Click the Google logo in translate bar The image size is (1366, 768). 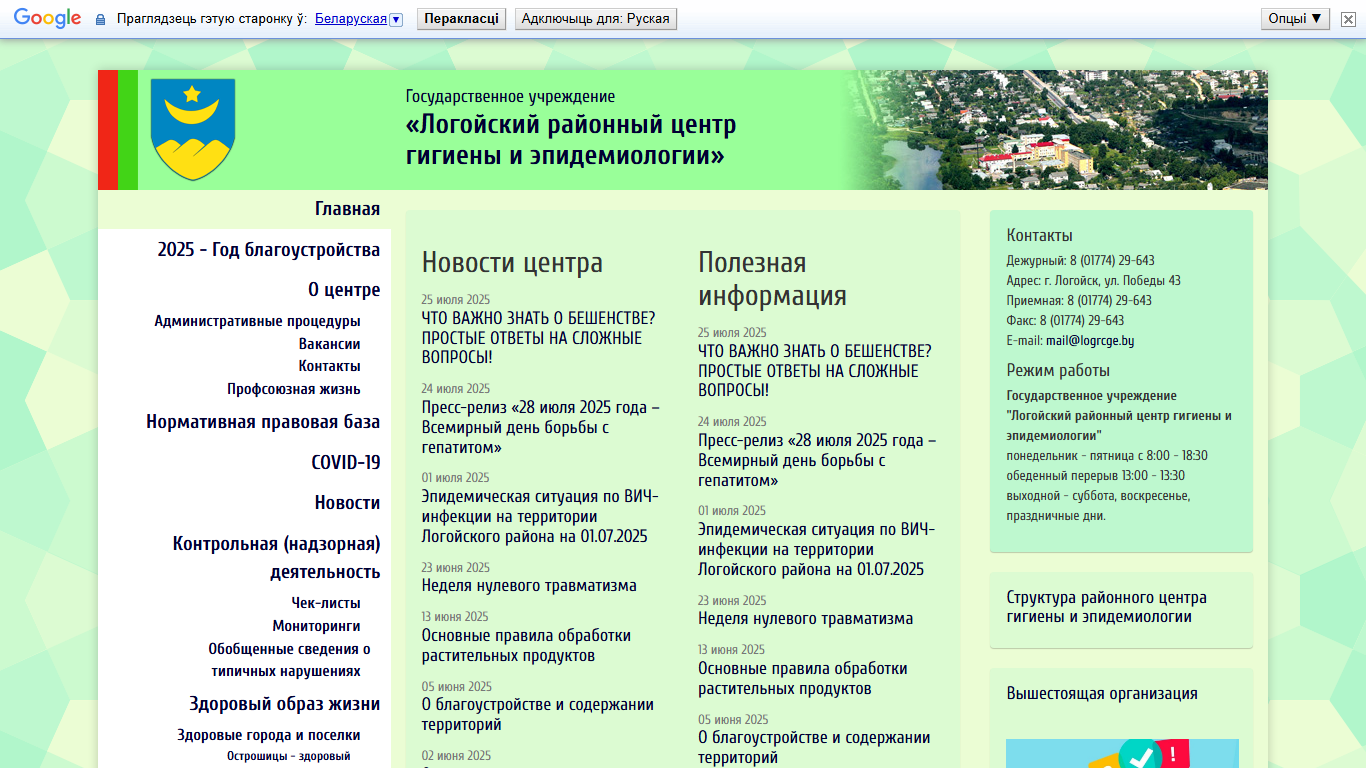click(x=47, y=18)
